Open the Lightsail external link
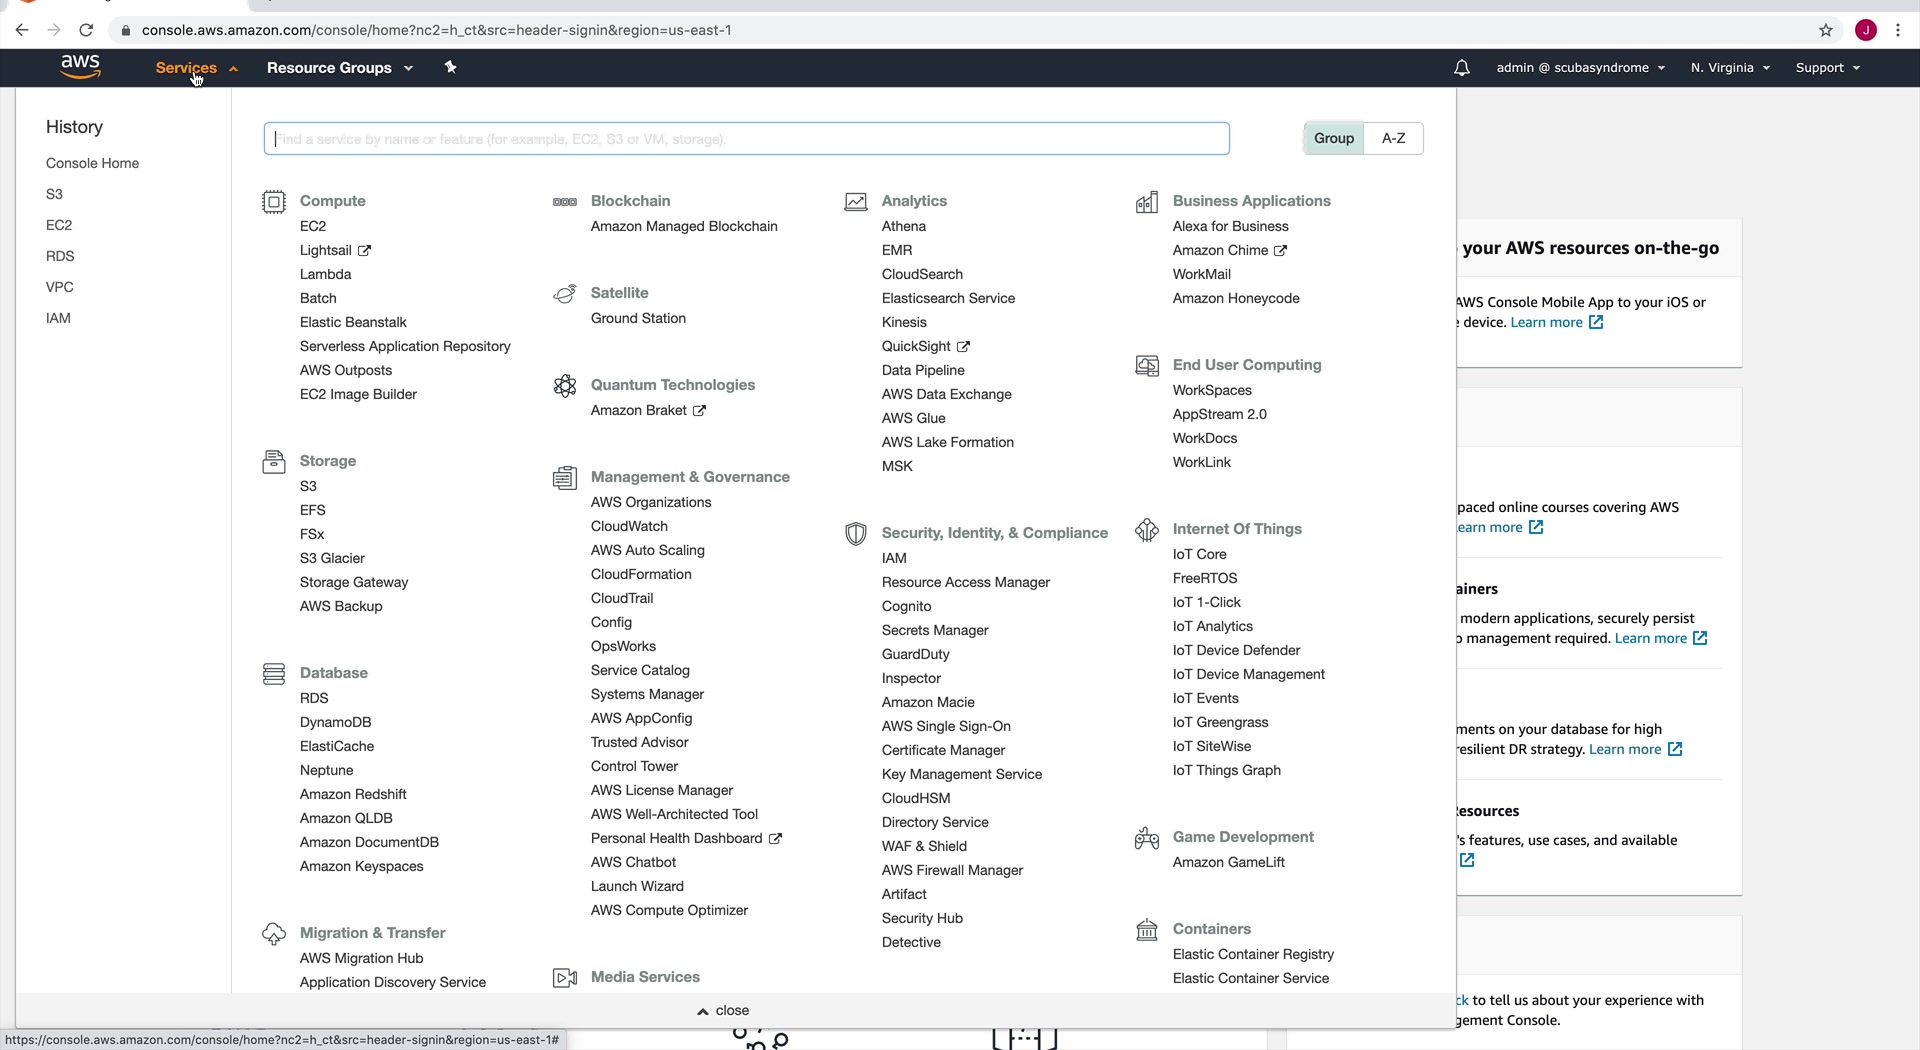1920x1050 pixels. point(335,250)
